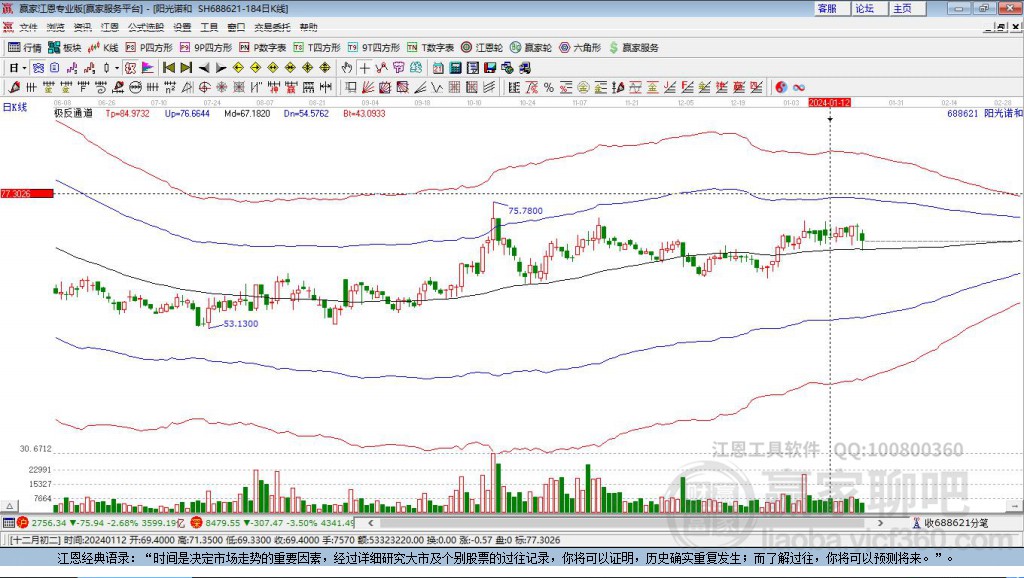Click Tp=84.9732 value
Image resolution: width=1024 pixels, height=578 pixels.
(127, 114)
